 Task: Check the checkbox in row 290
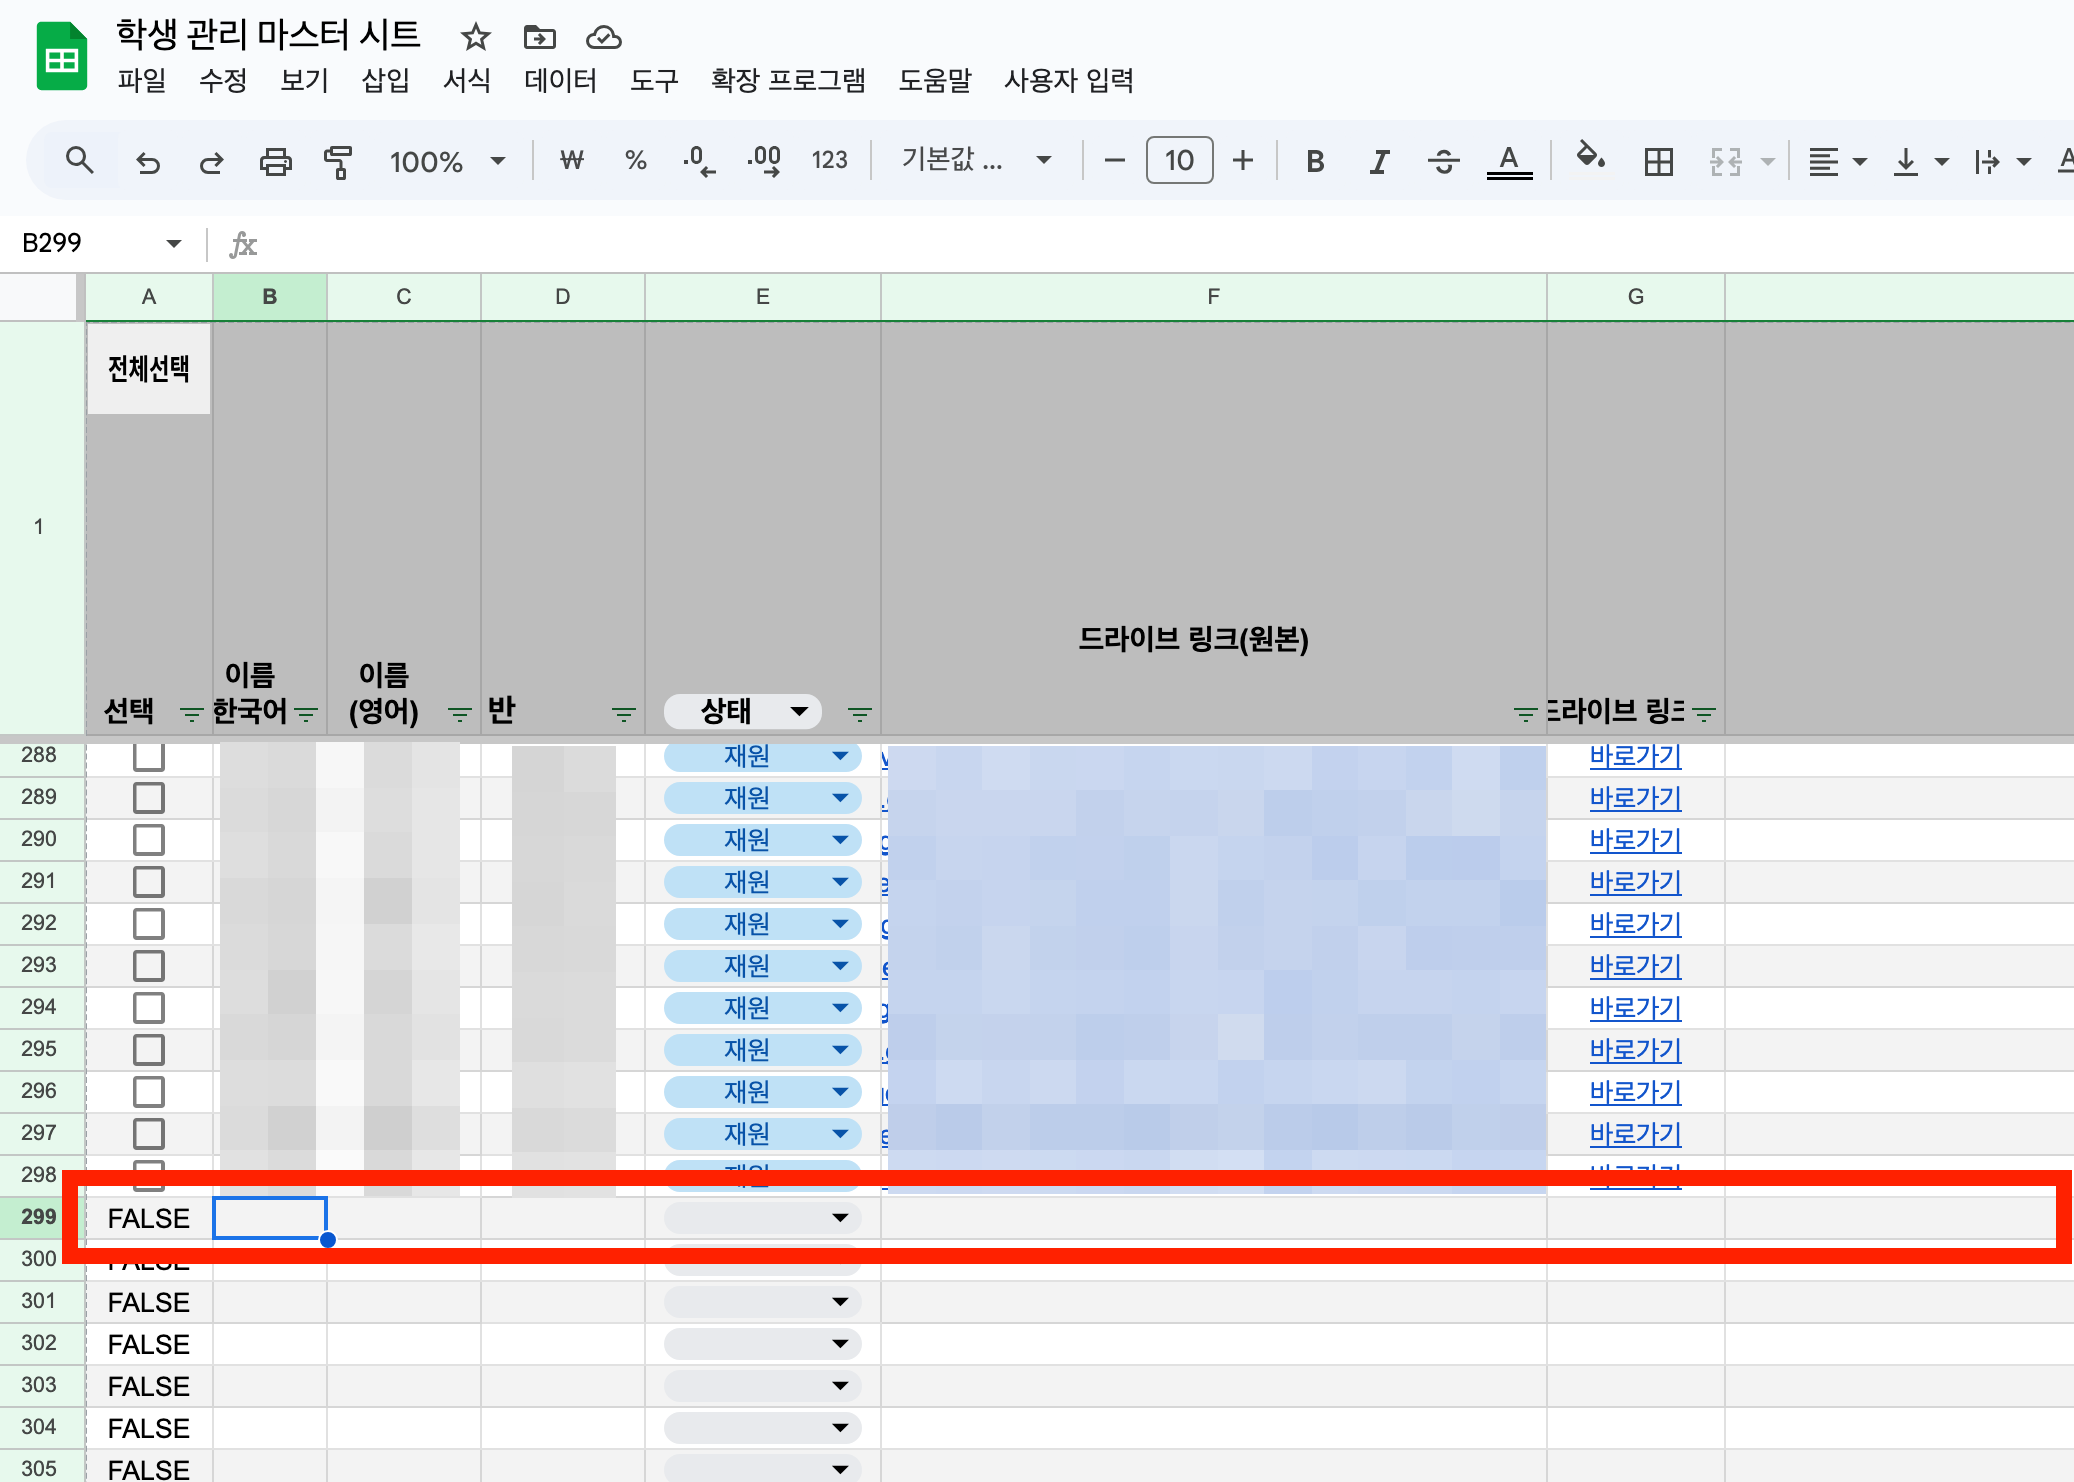click(149, 840)
